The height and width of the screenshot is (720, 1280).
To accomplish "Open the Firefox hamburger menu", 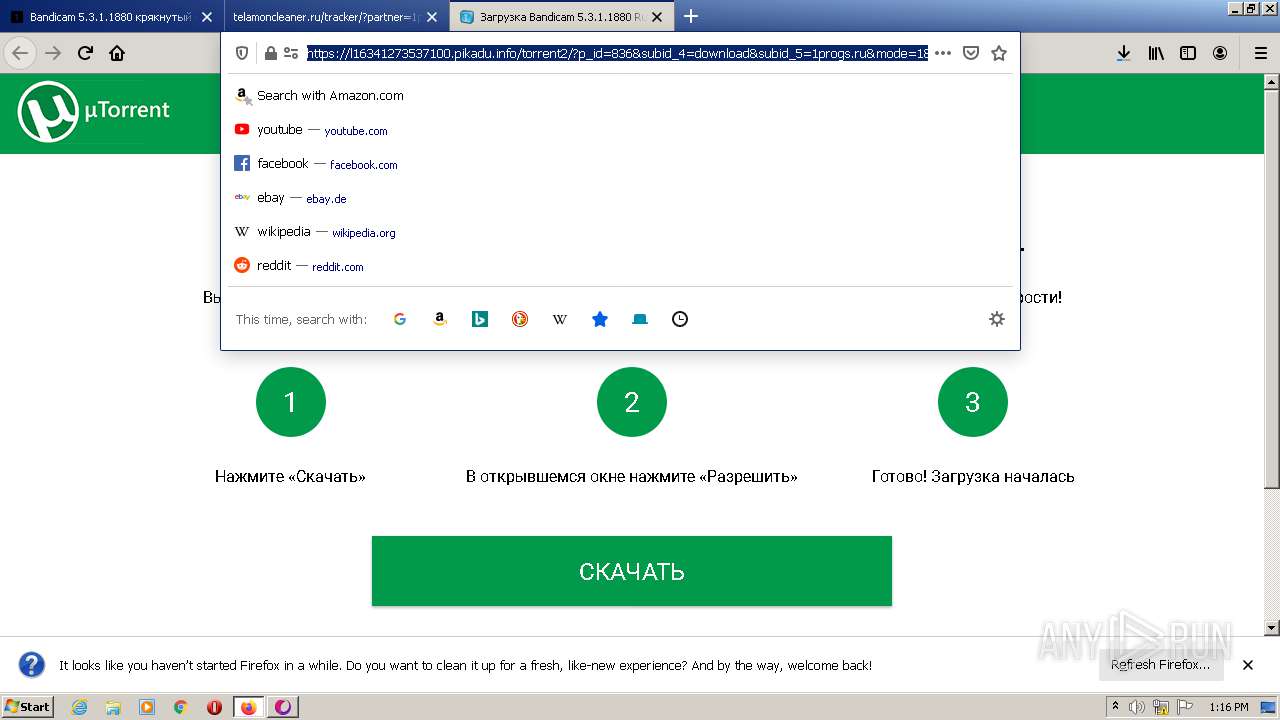I will [1261, 53].
